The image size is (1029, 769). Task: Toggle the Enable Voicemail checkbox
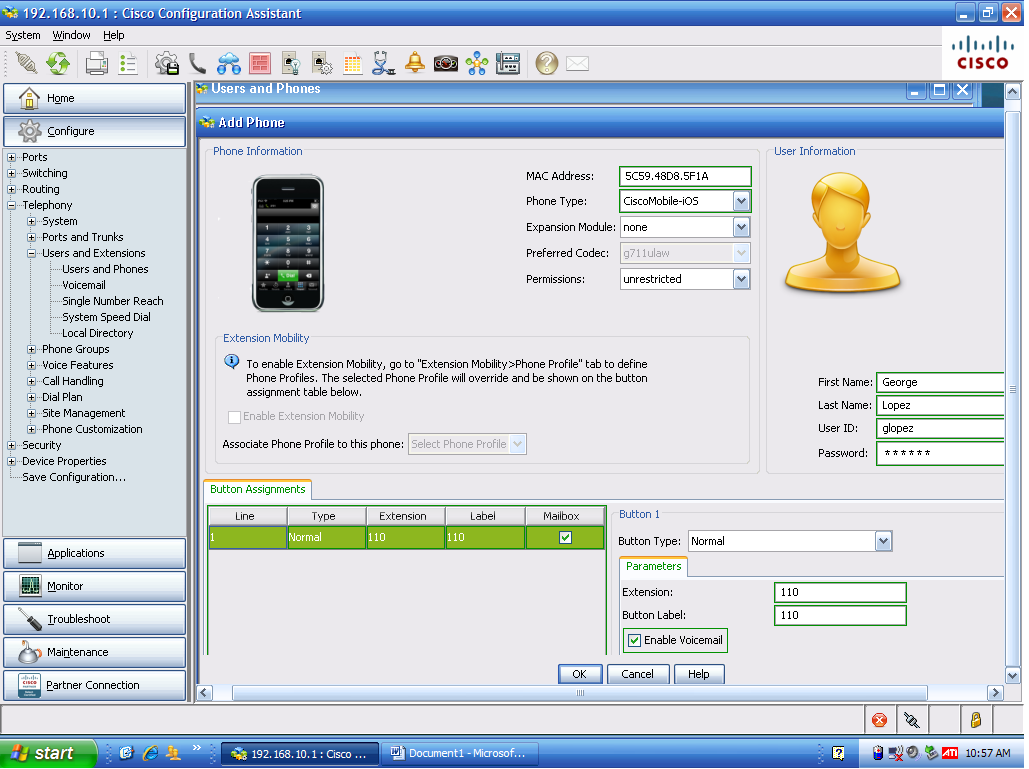pos(635,640)
